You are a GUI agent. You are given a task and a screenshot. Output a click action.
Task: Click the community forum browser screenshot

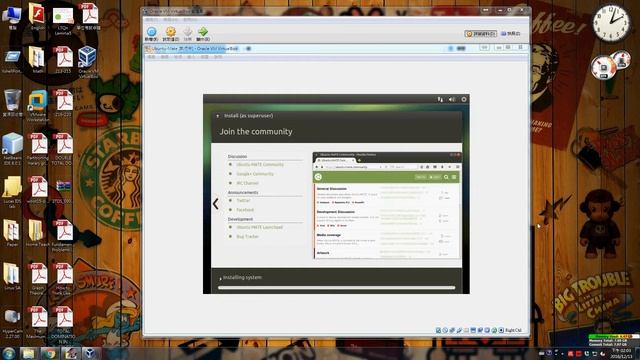387,205
